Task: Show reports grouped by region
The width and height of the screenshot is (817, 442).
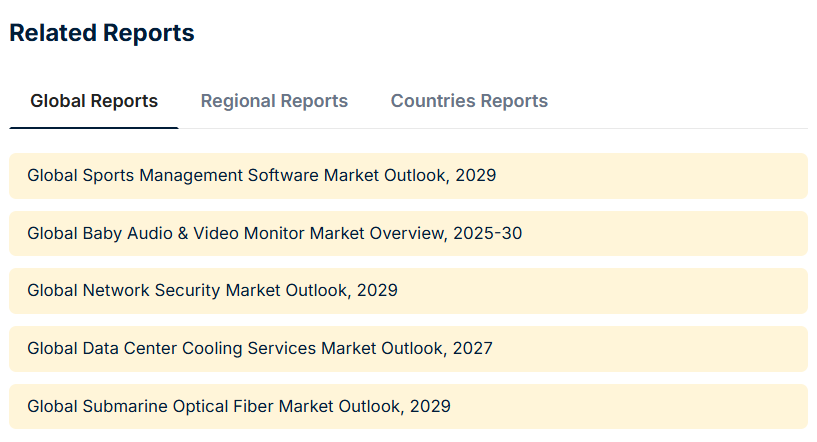Action: pyautogui.click(x=274, y=101)
